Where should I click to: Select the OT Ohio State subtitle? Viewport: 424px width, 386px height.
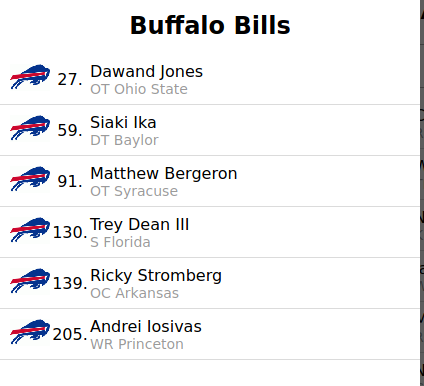139,89
